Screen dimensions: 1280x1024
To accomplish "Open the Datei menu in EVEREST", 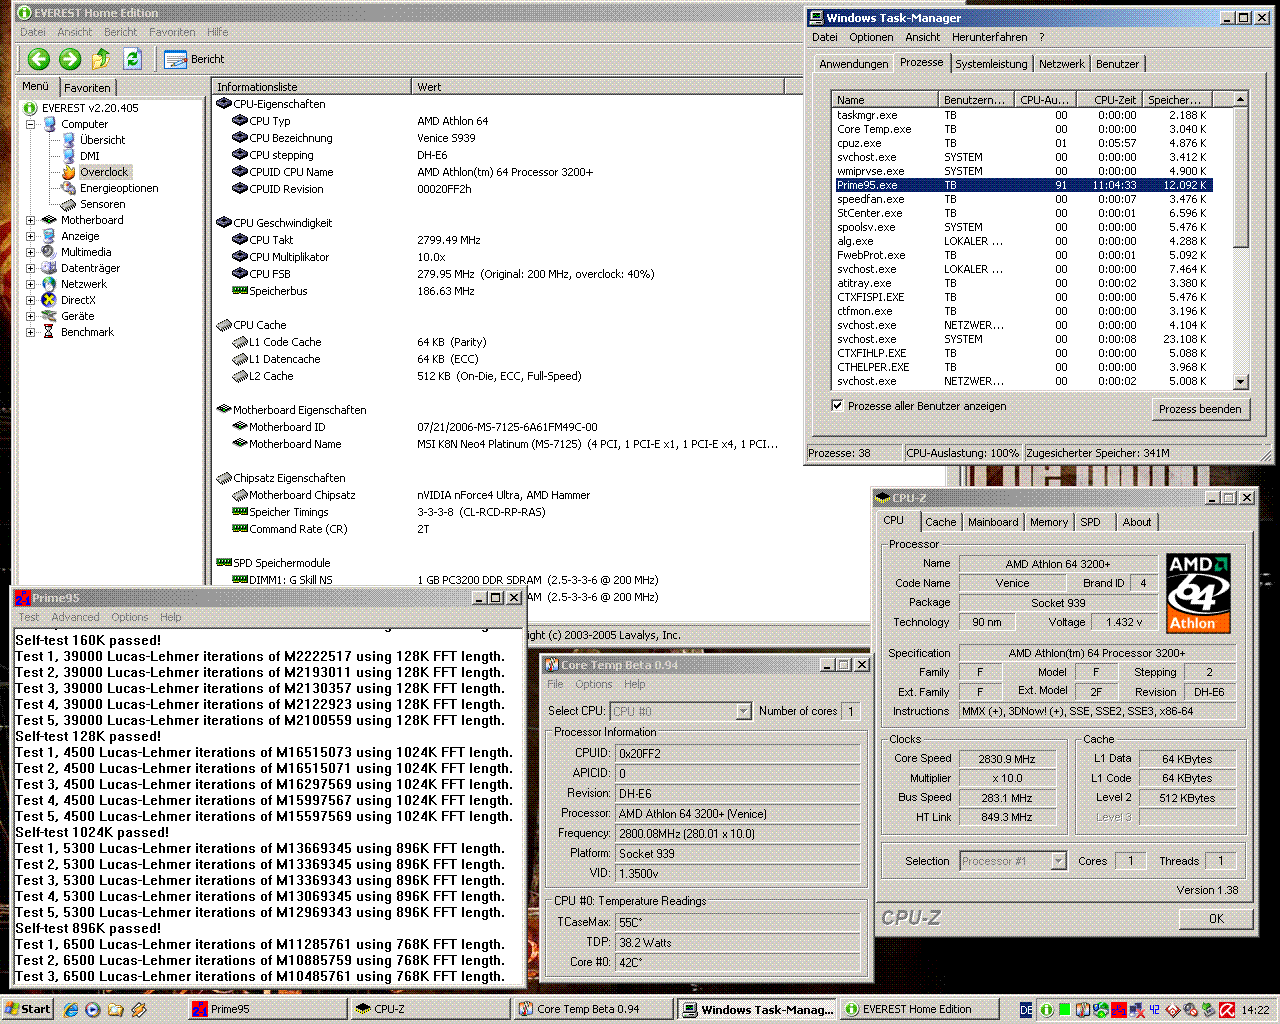I will (x=33, y=32).
